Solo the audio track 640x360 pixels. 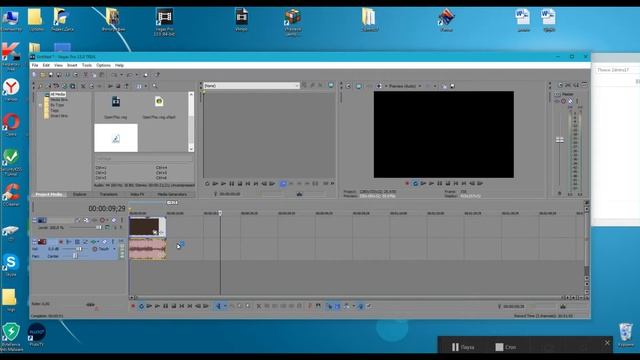(x=113, y=242)
